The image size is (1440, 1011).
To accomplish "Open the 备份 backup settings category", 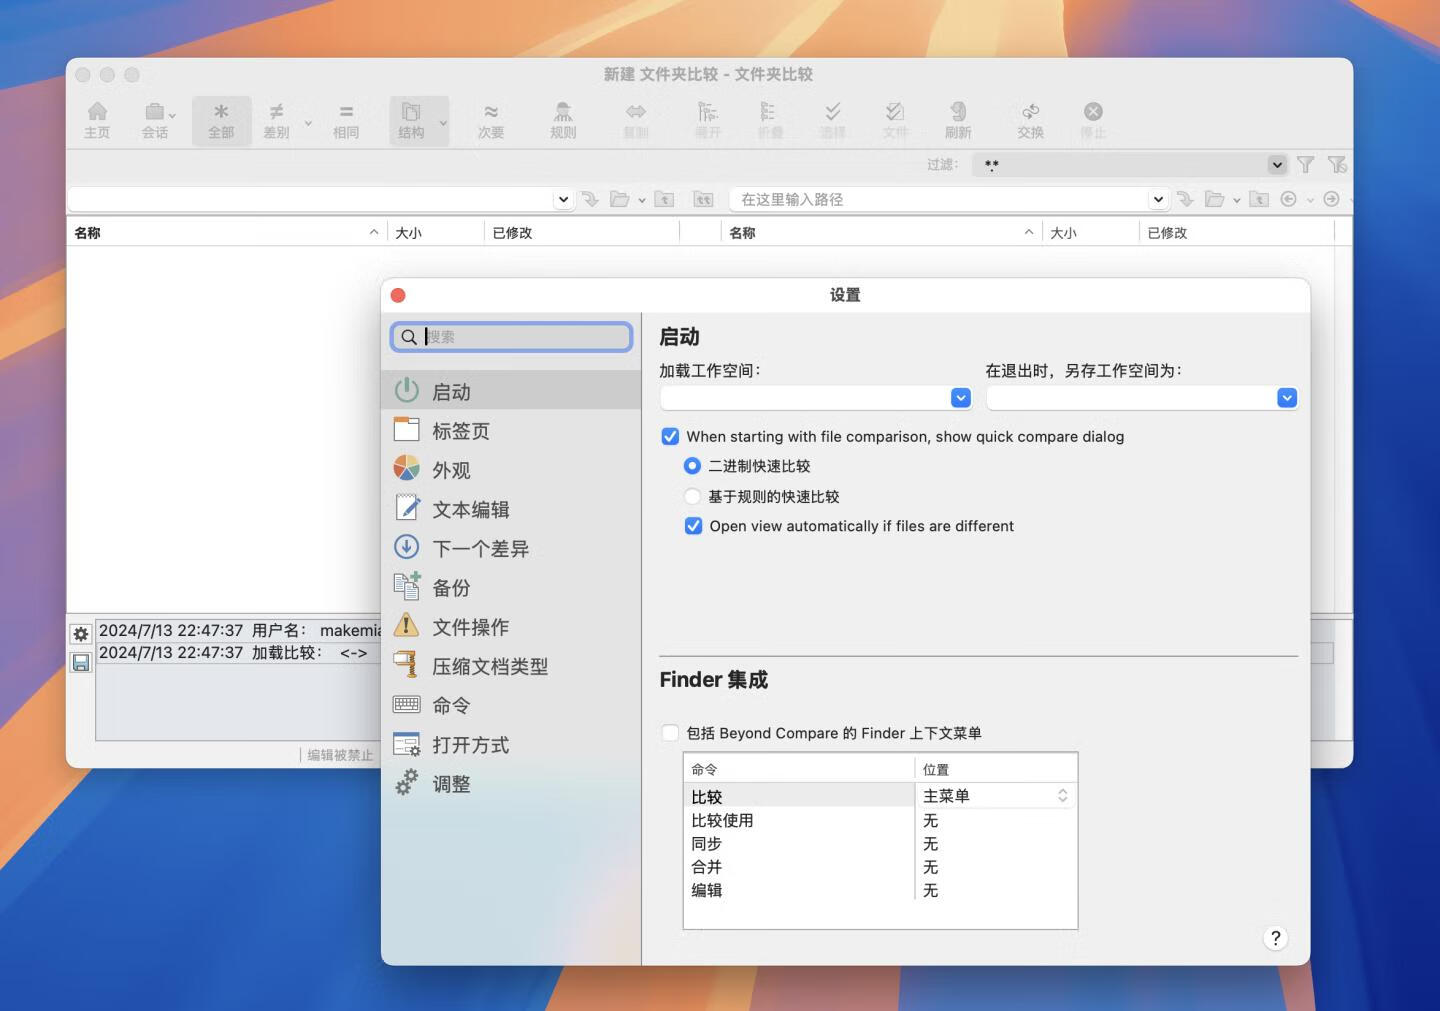I will pyautogui.click(x=511, y=588).
